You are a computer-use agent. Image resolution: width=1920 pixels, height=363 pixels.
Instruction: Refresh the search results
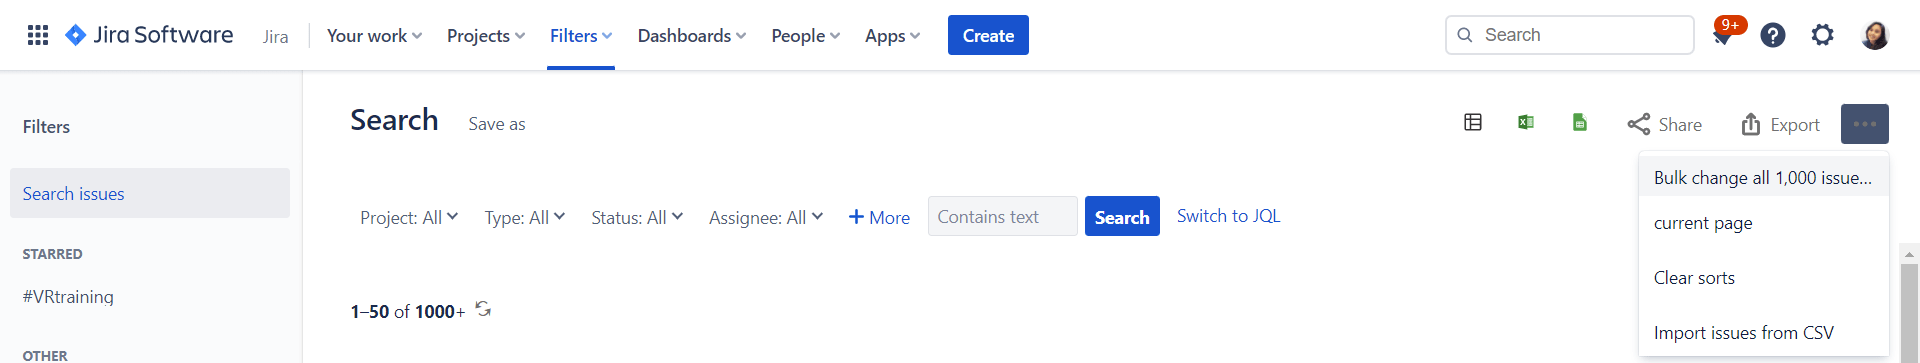coord(483,309)
